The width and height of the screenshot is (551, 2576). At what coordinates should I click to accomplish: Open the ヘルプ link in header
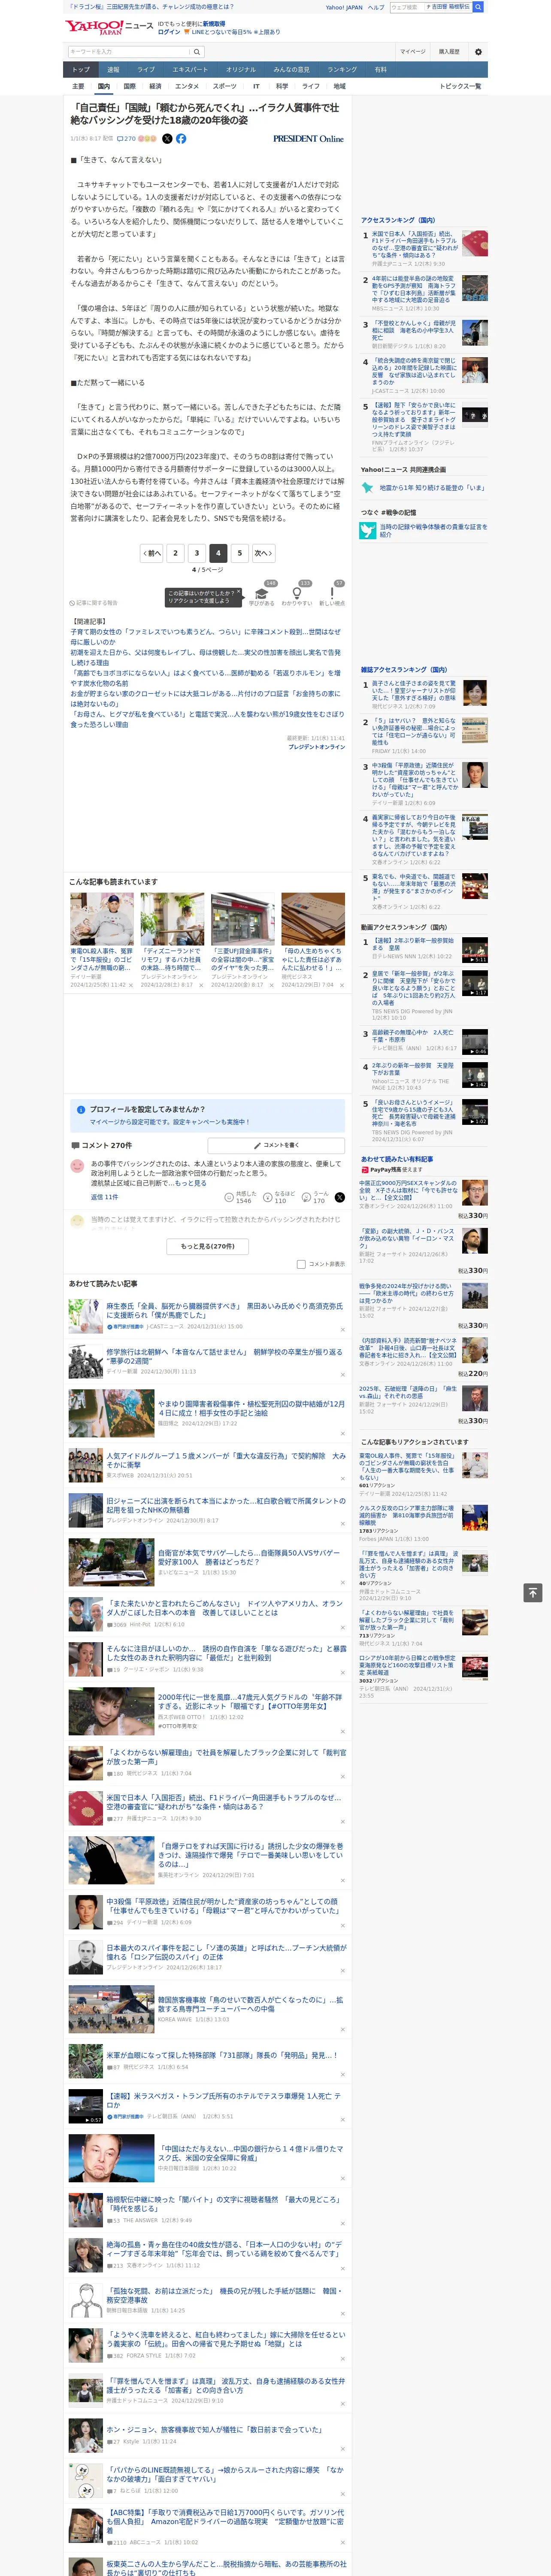[376, 7]
